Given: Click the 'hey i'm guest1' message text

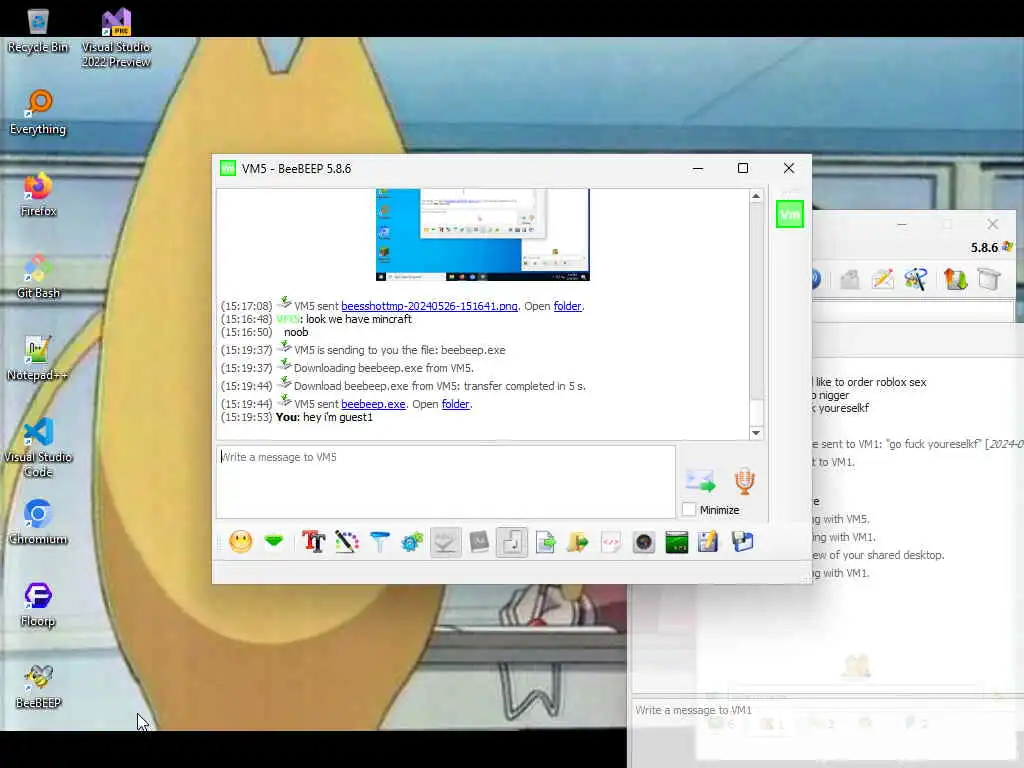Looking at the screenshot, I should [x=338, y=417].
